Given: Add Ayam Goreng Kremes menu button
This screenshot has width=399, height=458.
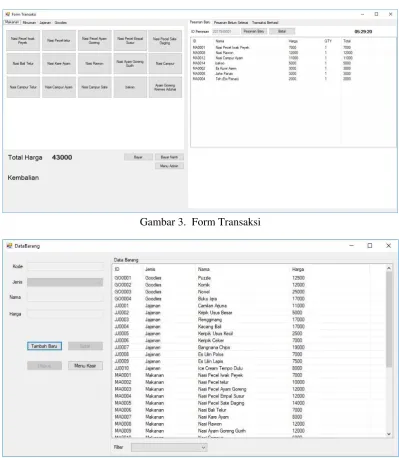Looking at the screenshot, I should [x=165, y=87].
